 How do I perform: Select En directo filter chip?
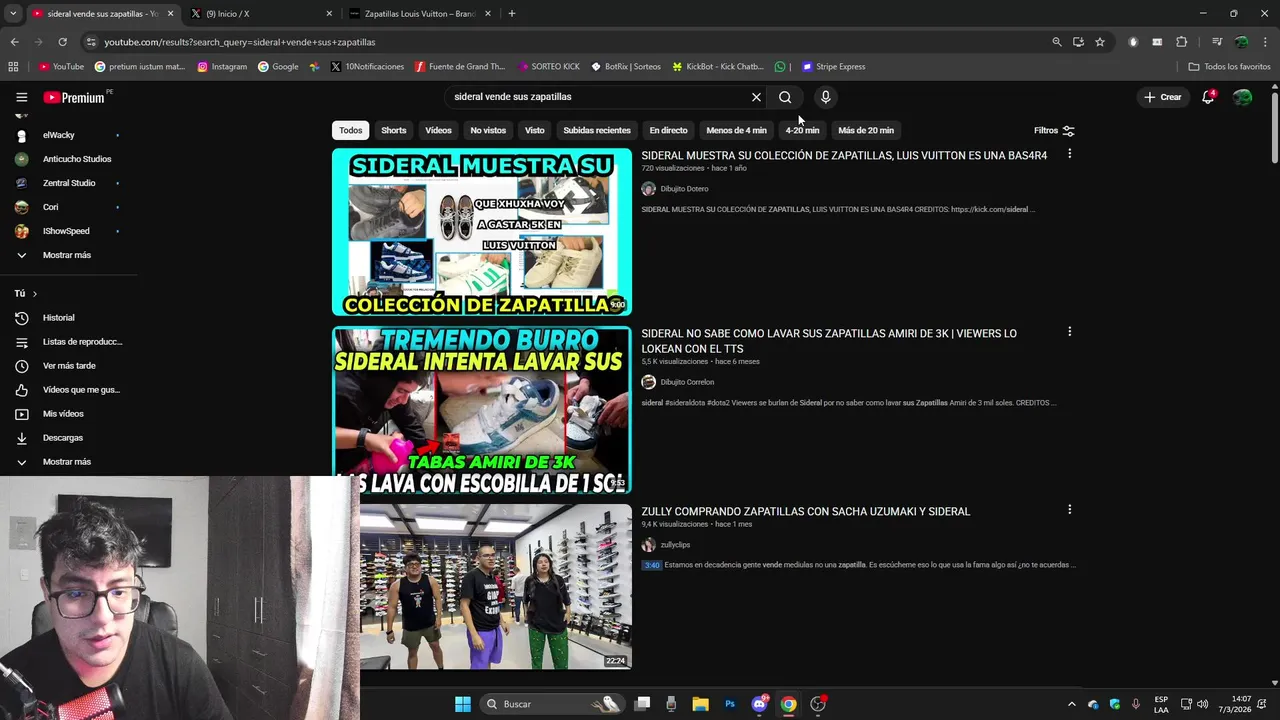(668, 131)
